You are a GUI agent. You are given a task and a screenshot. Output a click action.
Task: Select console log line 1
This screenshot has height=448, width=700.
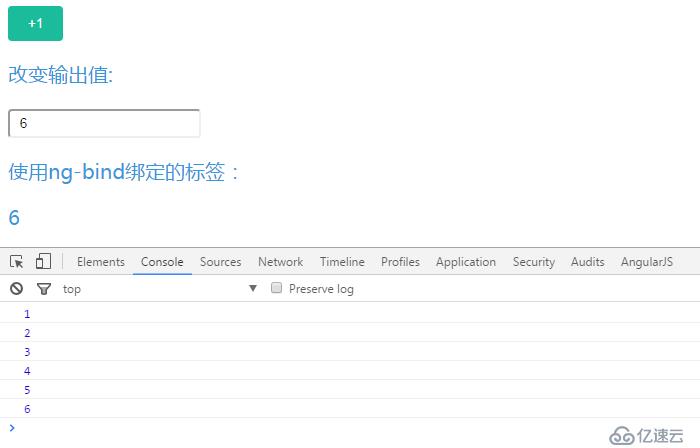tap(350, 314)
